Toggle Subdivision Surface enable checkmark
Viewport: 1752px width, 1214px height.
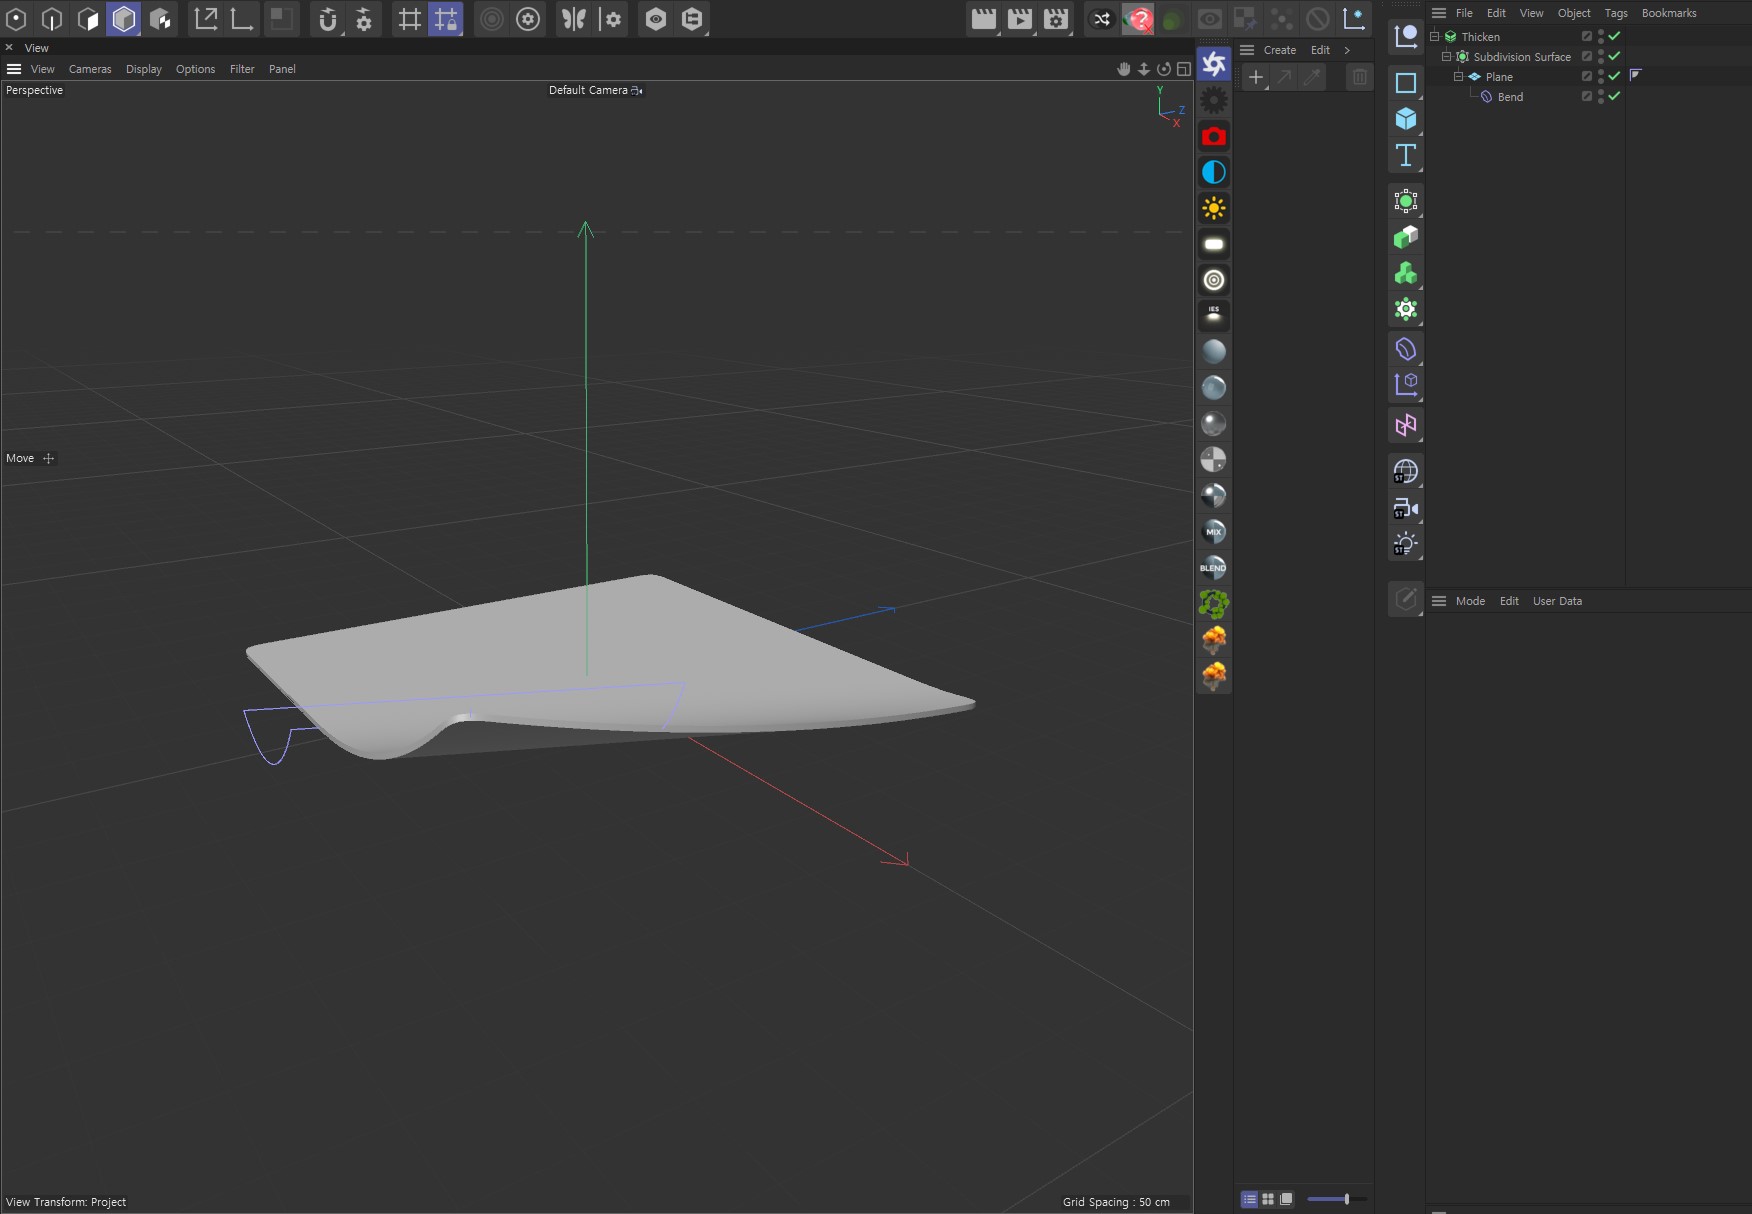point(1614,56)
